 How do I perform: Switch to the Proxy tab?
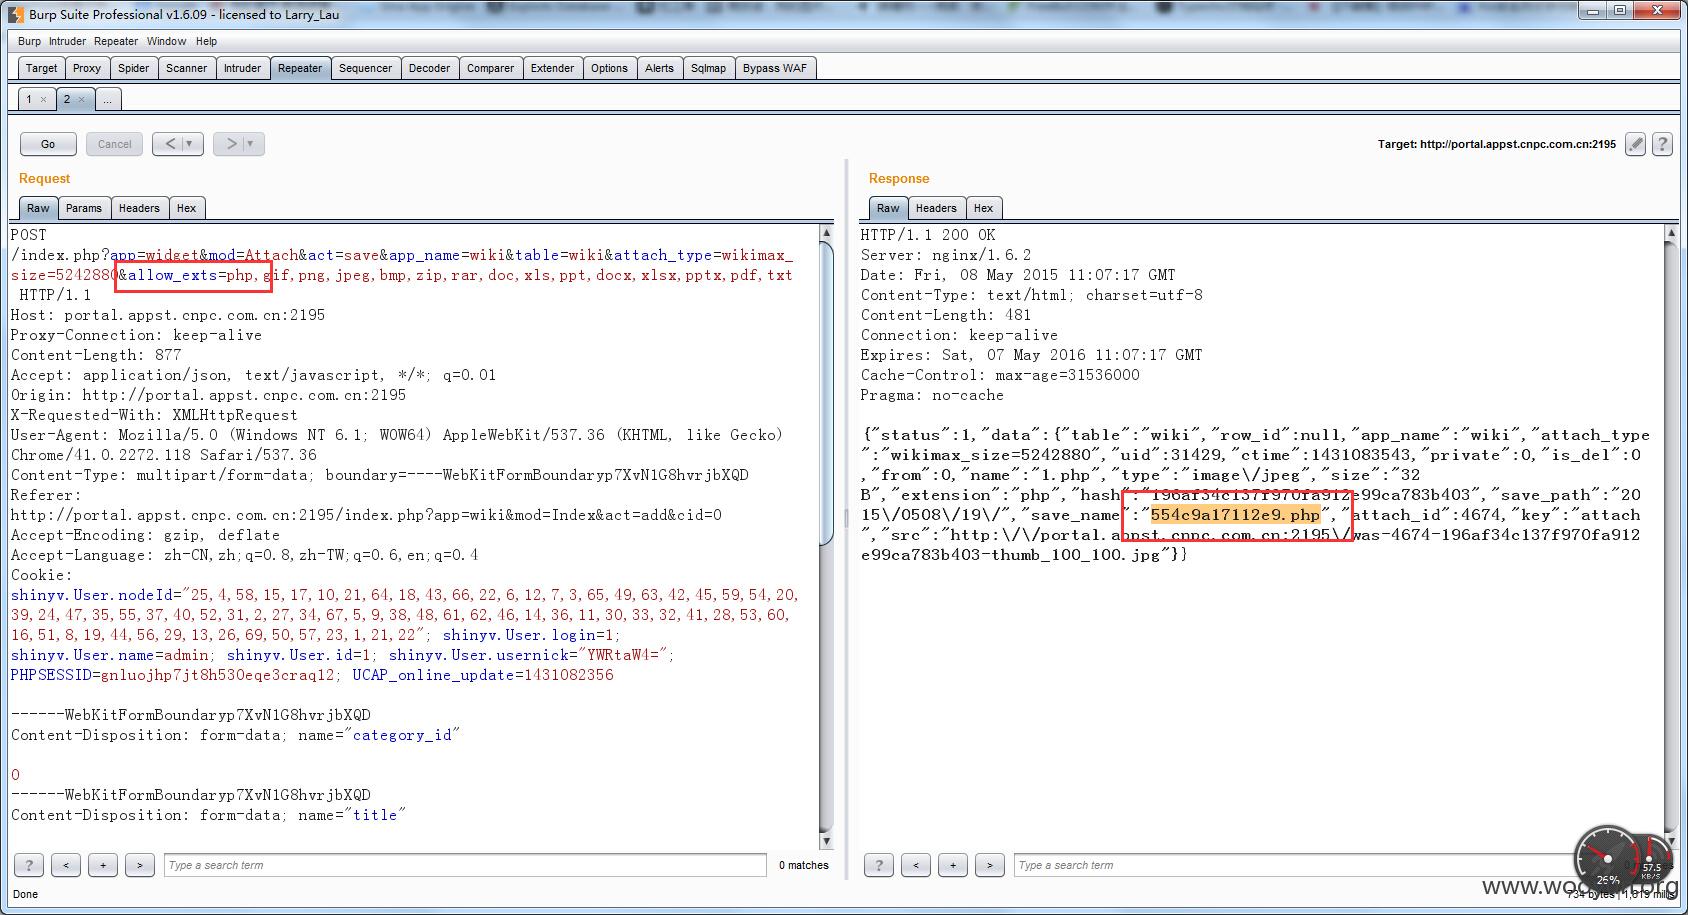click(x=87, y=68)
